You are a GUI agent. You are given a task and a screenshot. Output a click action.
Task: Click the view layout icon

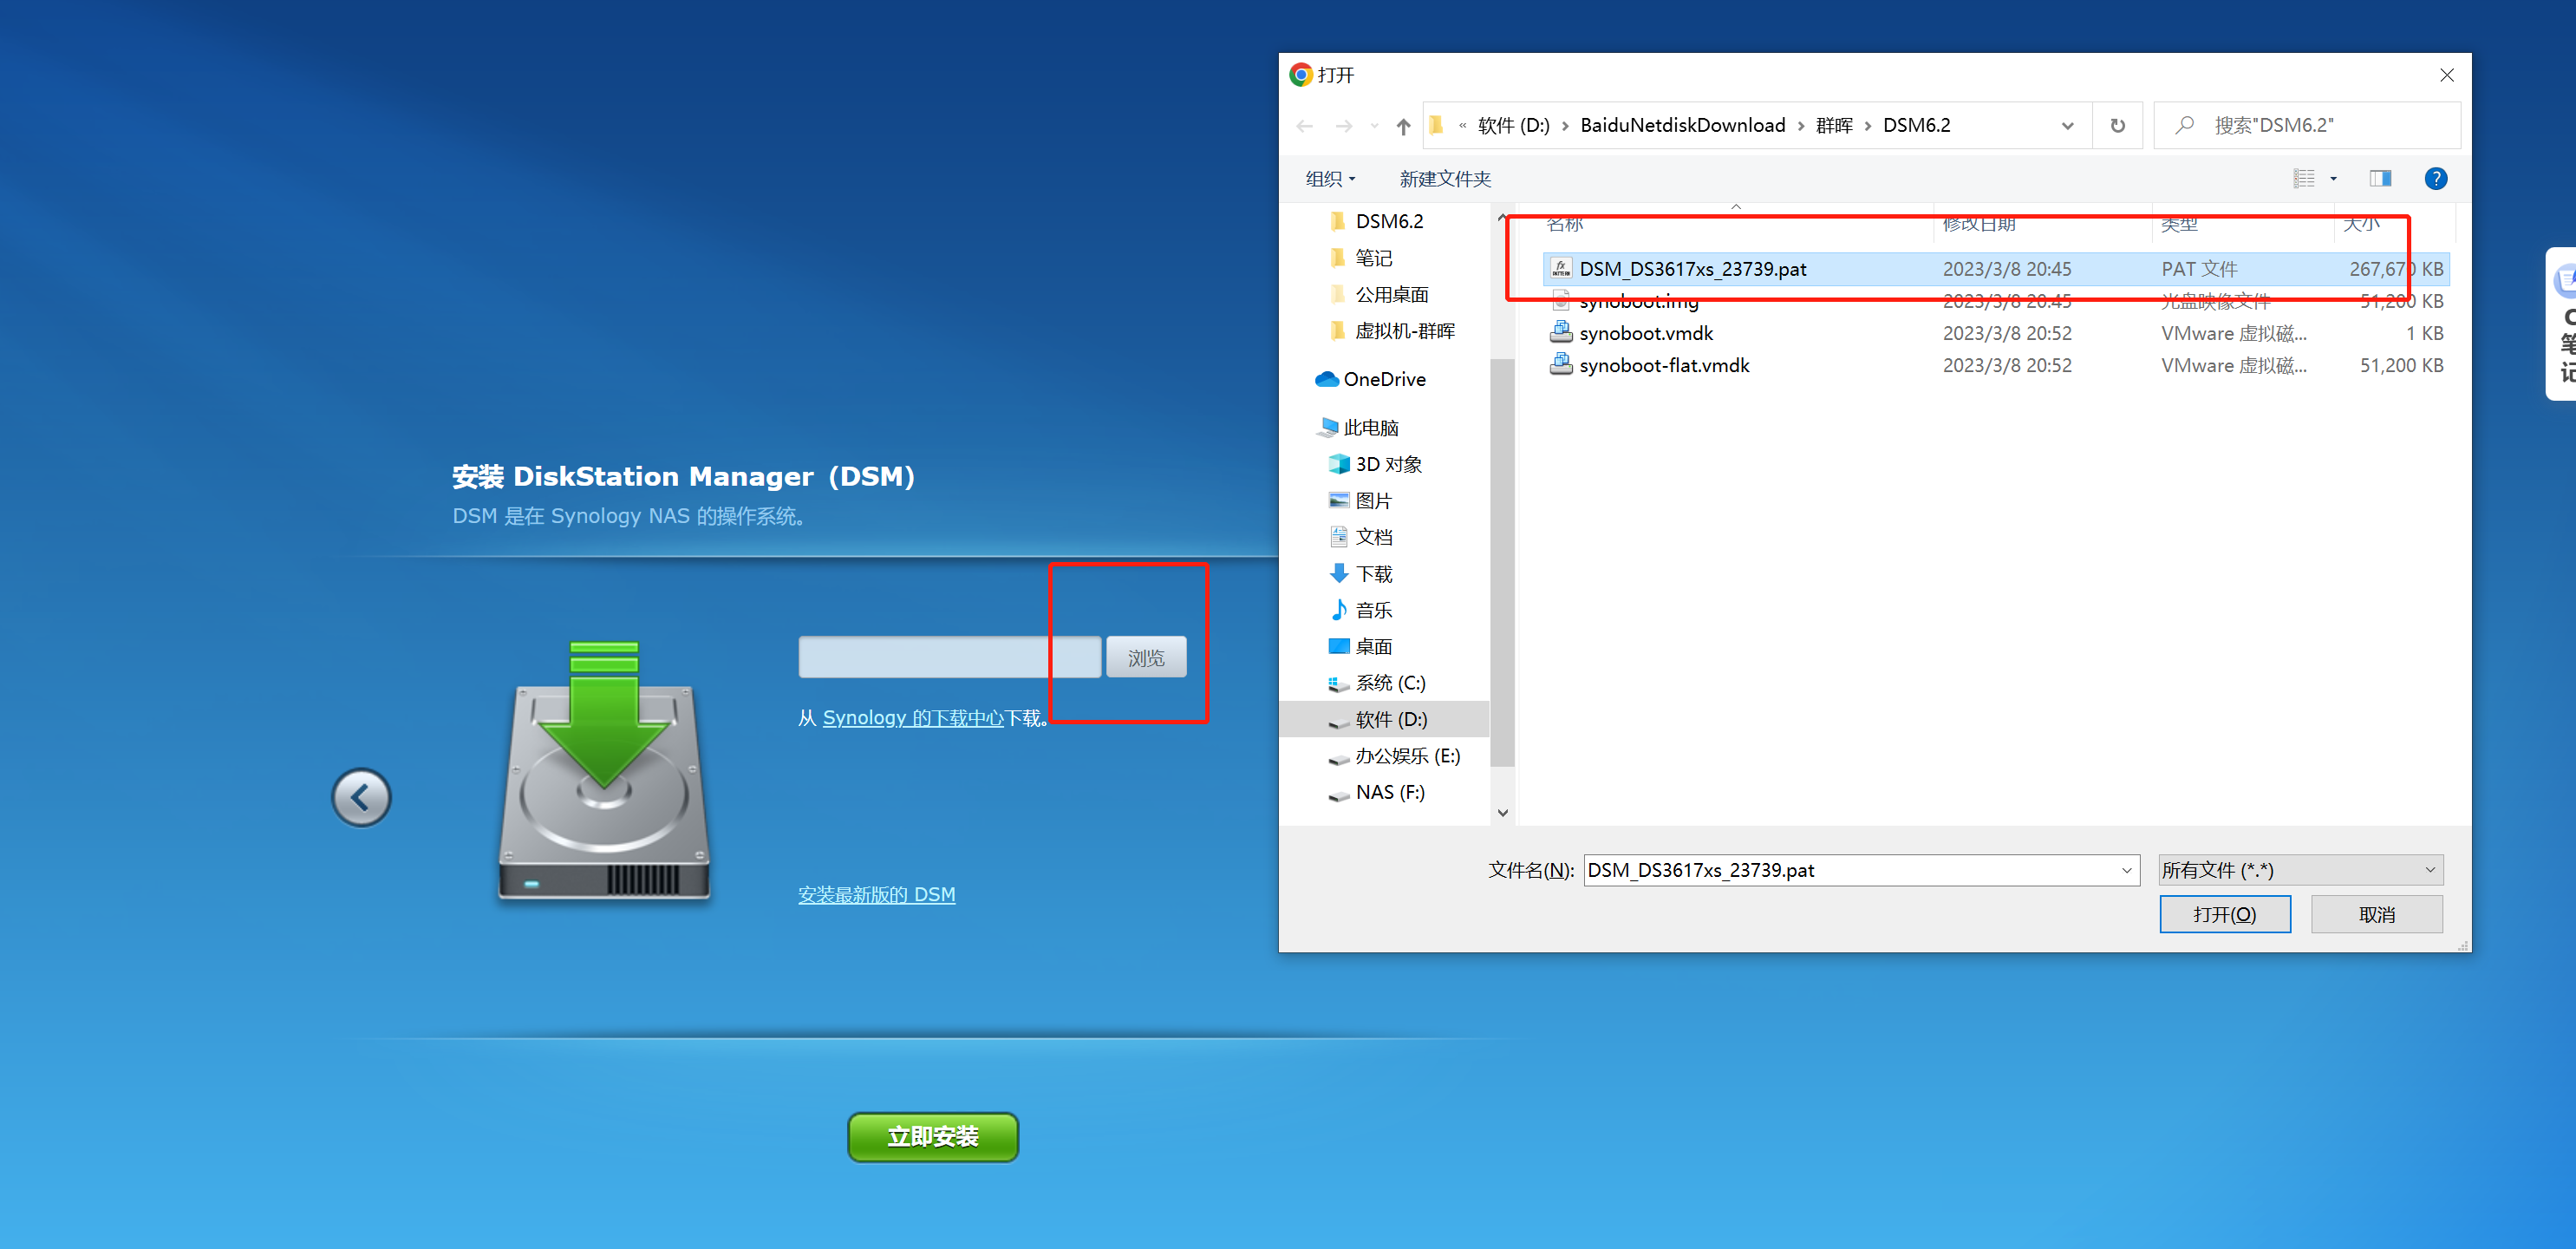2304,179
